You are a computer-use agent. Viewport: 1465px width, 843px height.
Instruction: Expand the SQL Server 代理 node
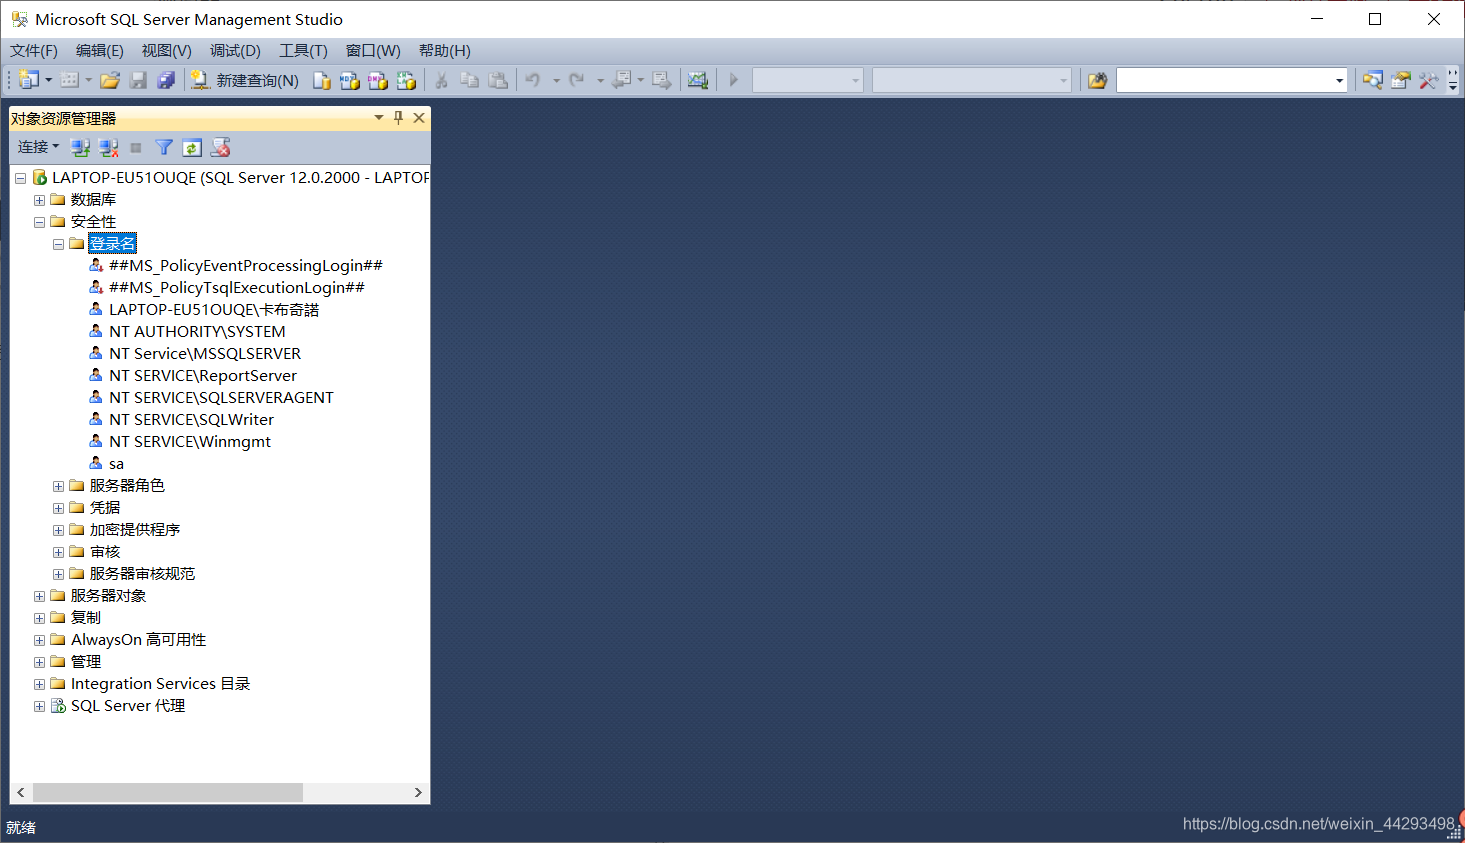(39, 706)
